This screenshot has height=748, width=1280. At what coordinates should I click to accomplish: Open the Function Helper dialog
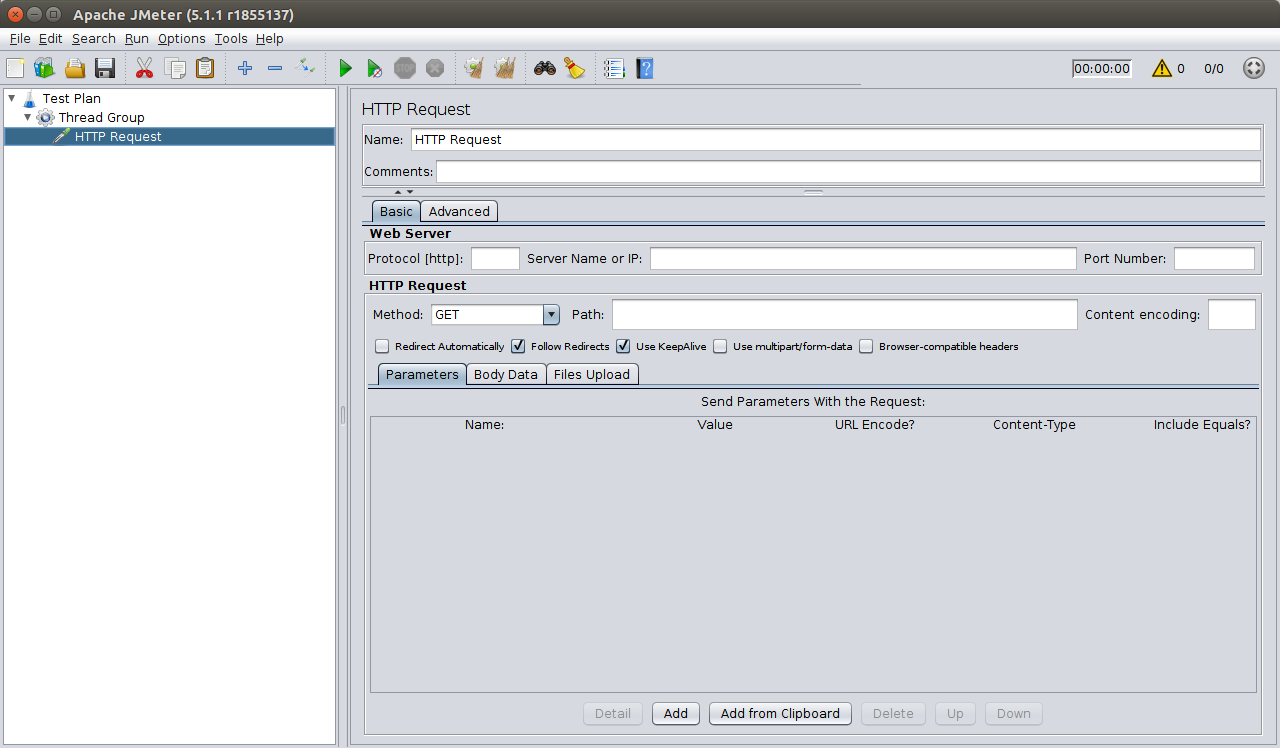tap(575, 68)
